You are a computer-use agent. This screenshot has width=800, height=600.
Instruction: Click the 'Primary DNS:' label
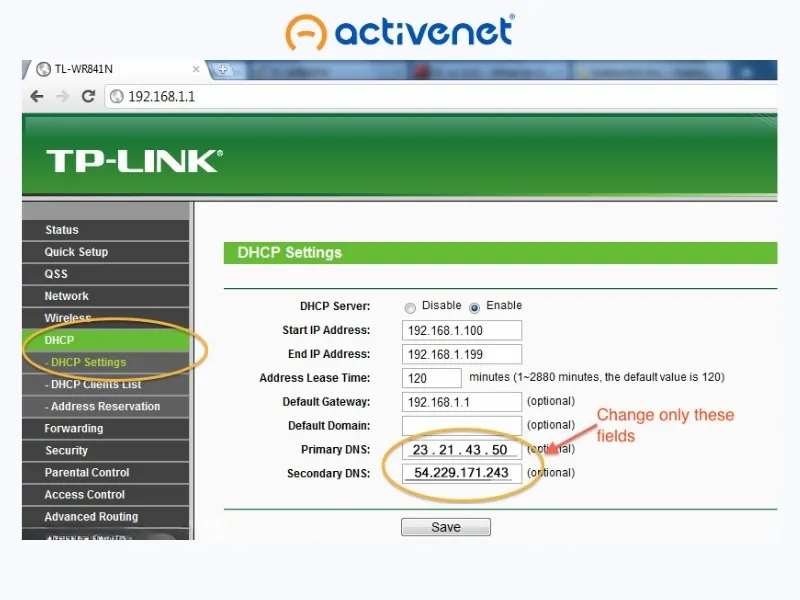[x=335, y=449]
